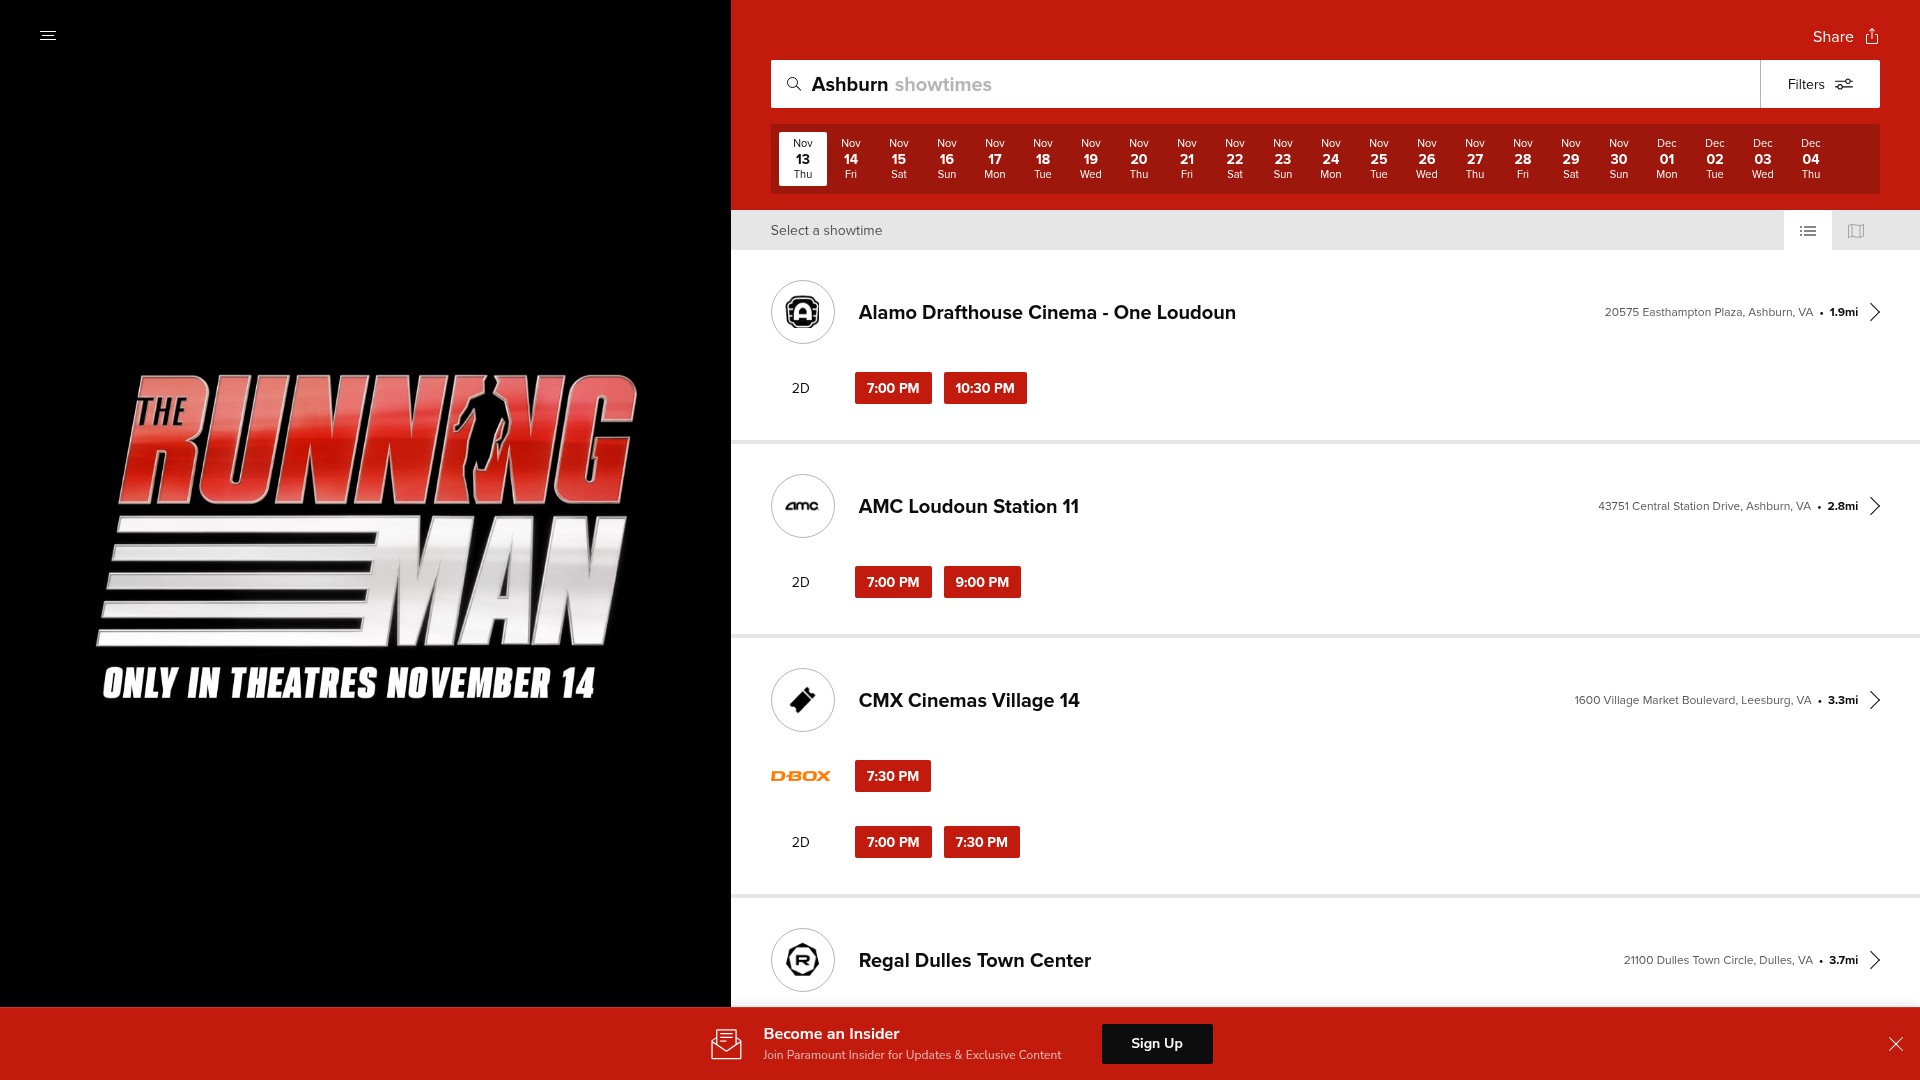Viewport: 1920px width, 1080px height.
Task: Click the 1600 Village Market Boulevard address
Action: pos(1693,700)
